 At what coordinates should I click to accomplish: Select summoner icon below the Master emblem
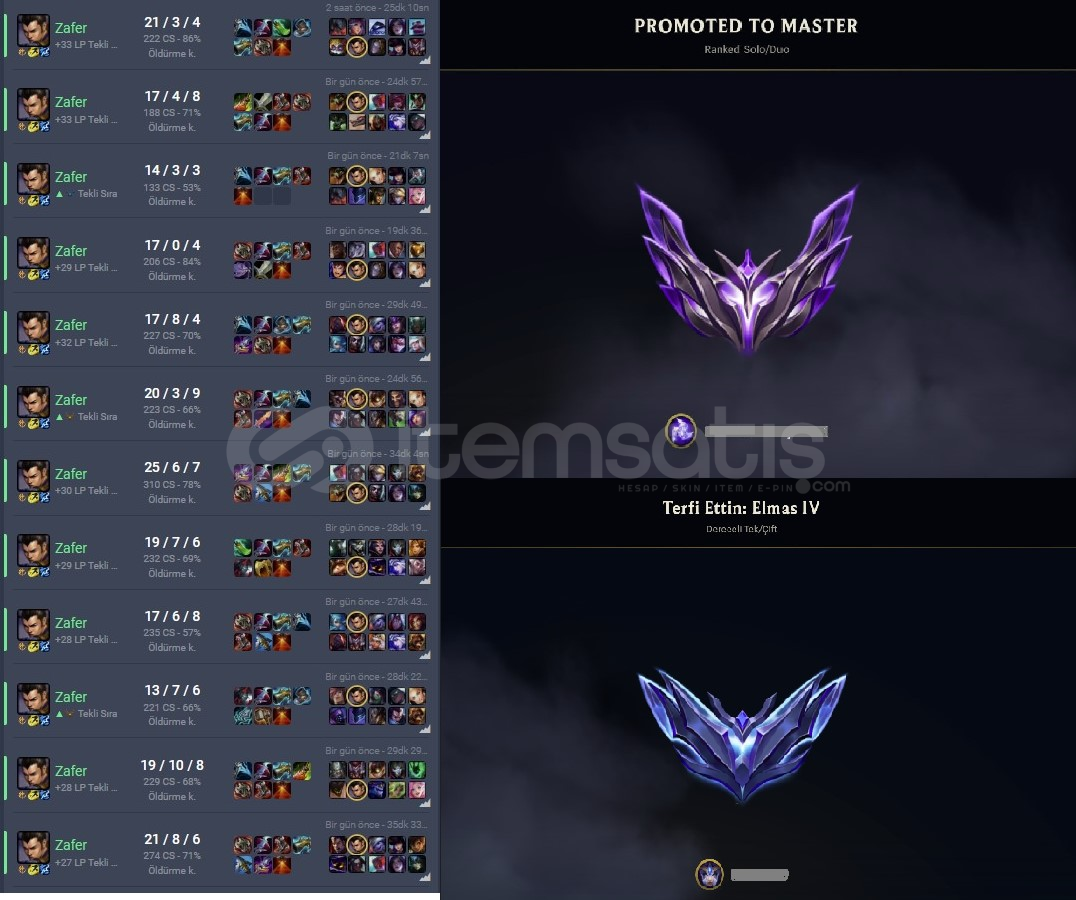click(681, 431)
